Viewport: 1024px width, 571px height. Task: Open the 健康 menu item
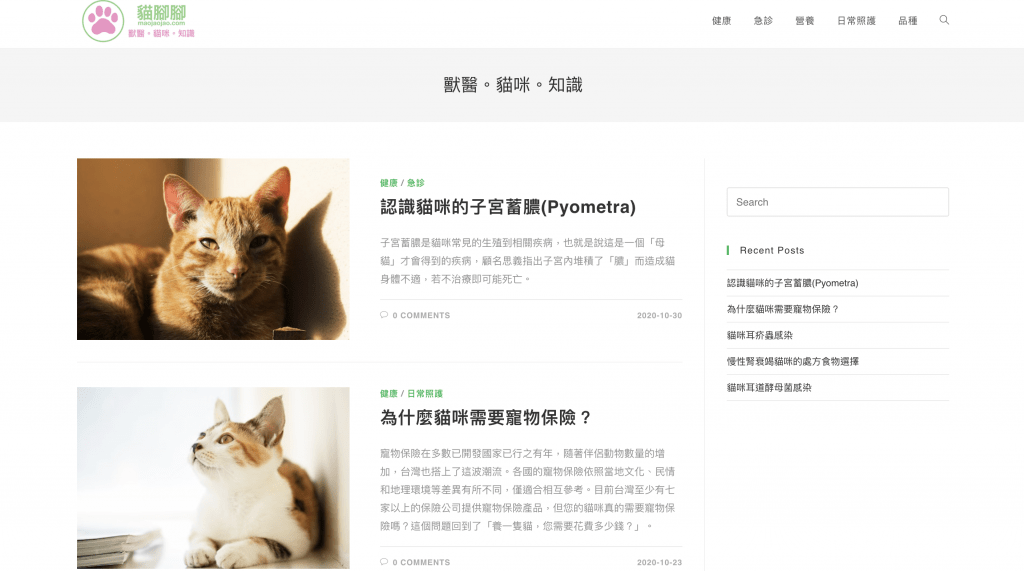coord(722,21)
